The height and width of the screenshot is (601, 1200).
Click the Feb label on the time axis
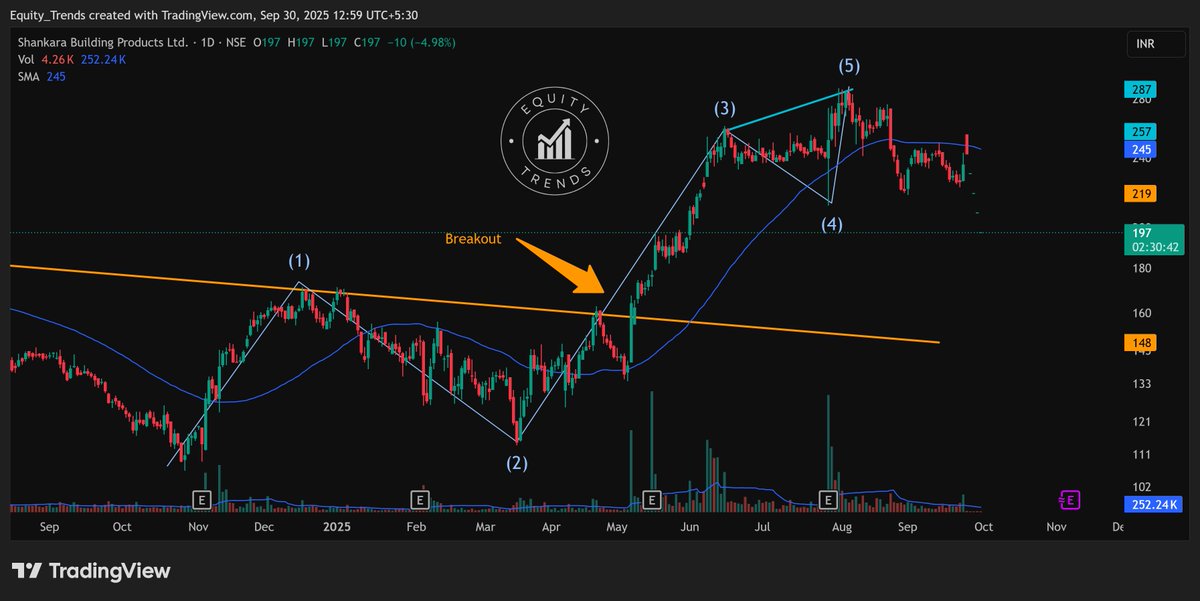tap(416, 525)
